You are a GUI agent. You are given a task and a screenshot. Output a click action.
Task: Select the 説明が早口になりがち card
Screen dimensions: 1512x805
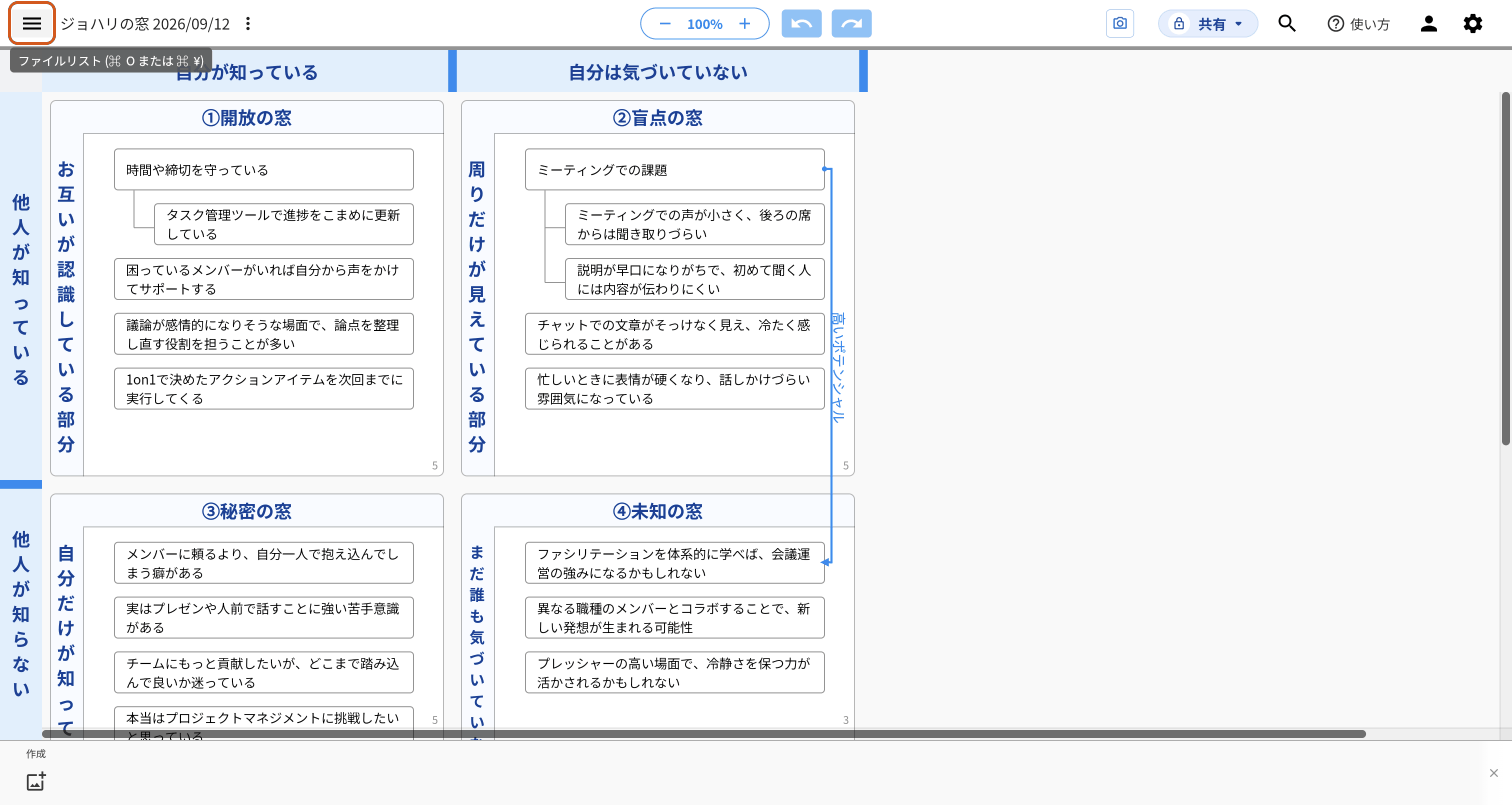[x=695, y=279]
